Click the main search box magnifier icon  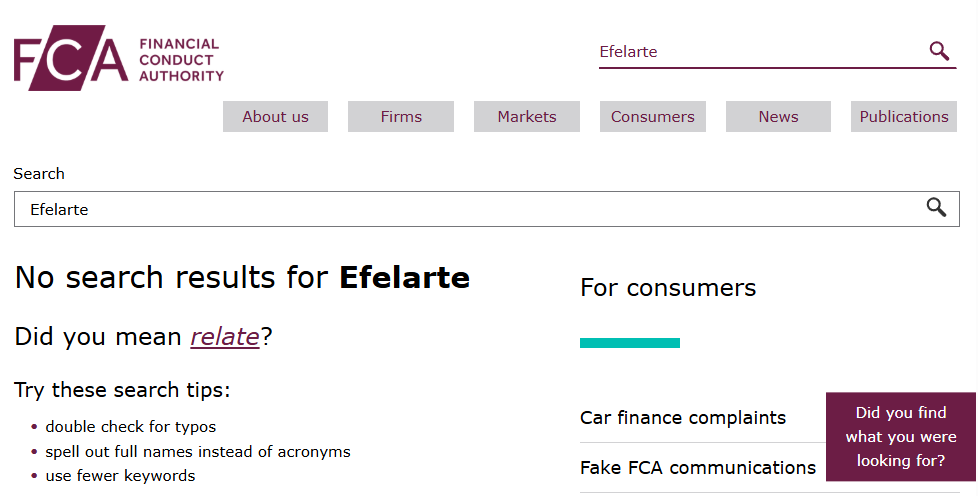tap(936, 207)
